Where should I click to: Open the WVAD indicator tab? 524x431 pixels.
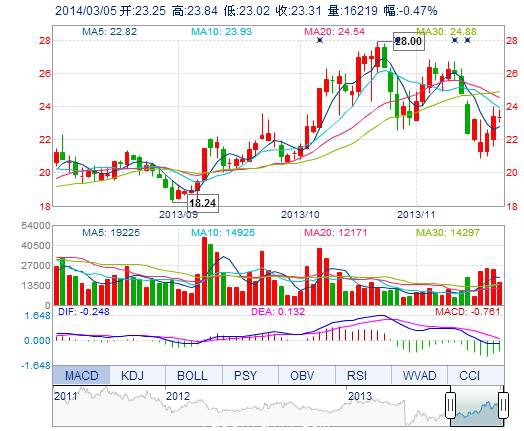click(419, 375)
